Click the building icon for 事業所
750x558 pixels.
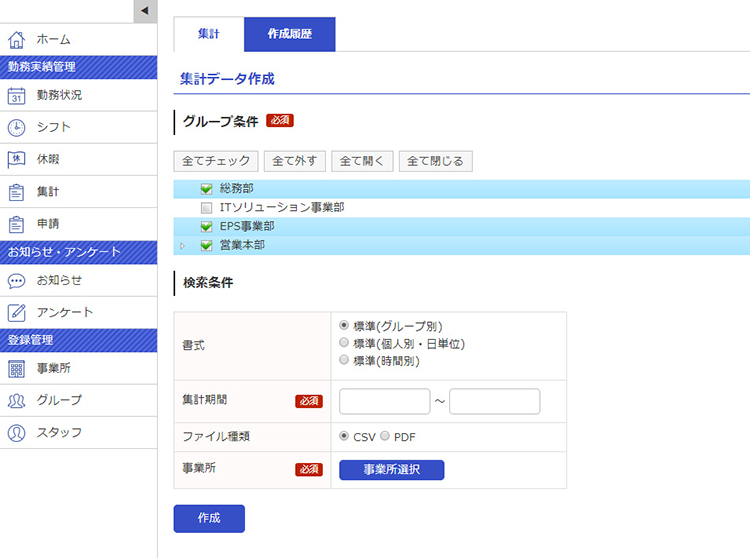(x=16, y=369)
